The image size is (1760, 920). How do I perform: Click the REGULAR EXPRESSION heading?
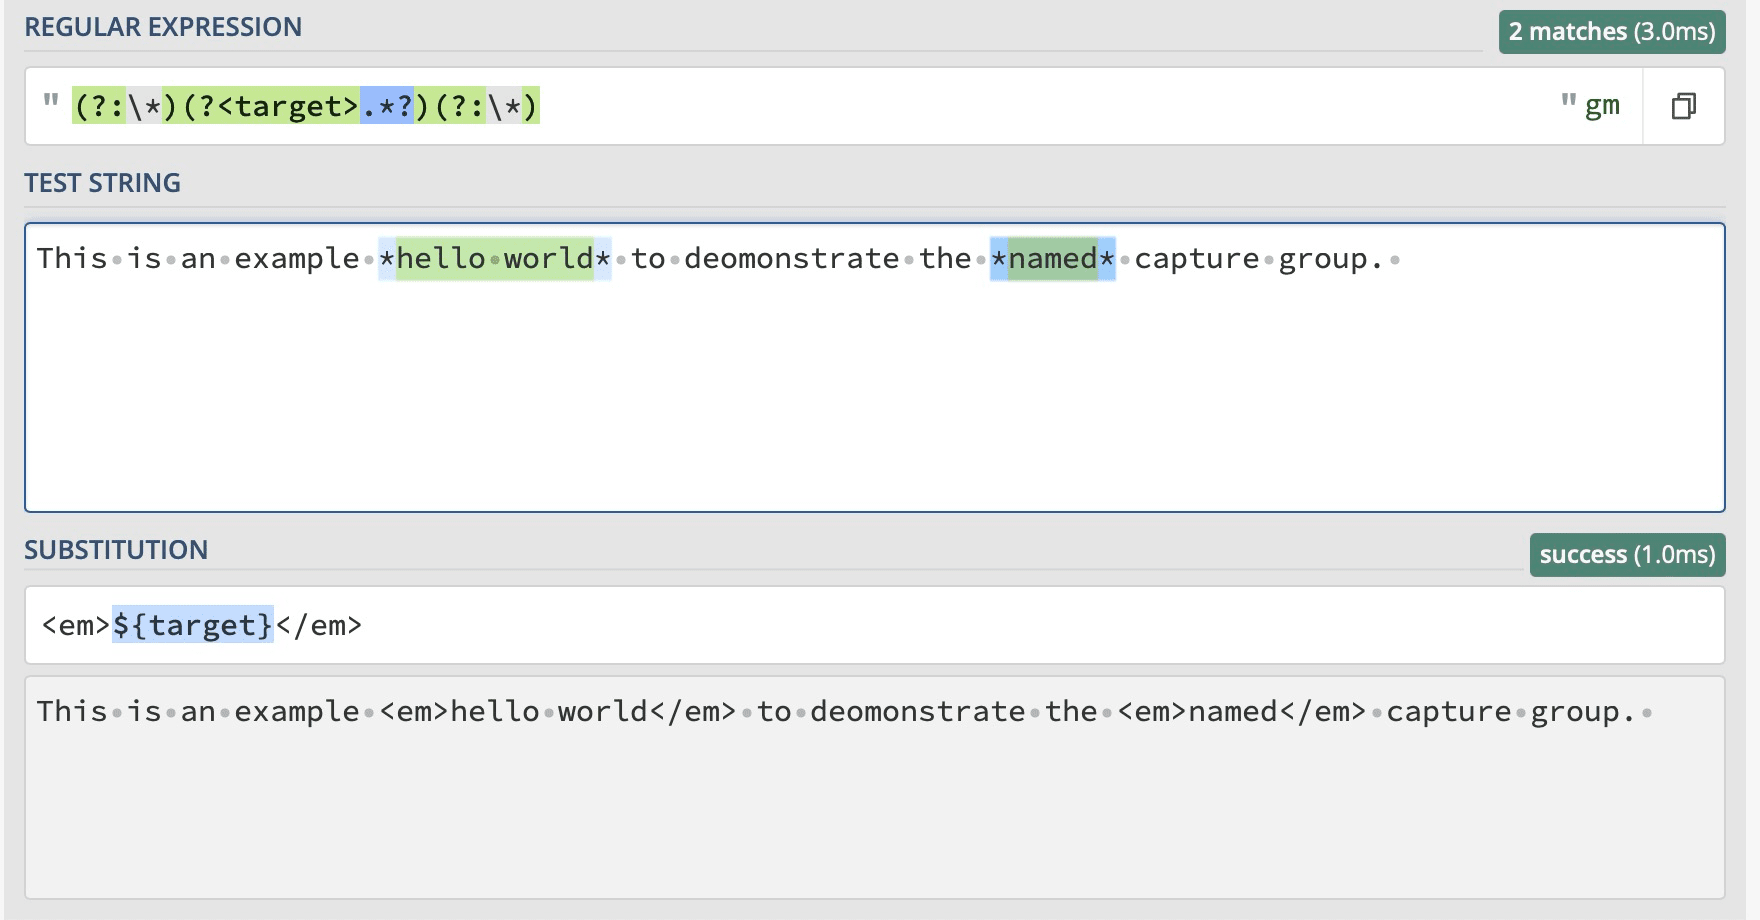click(x=163, y=27)
